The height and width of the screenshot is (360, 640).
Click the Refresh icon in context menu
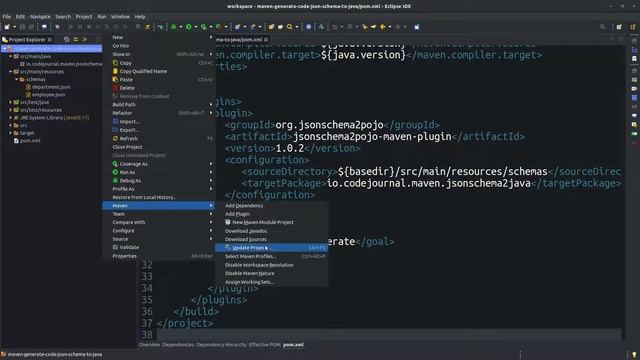click(x=116, y=139)
